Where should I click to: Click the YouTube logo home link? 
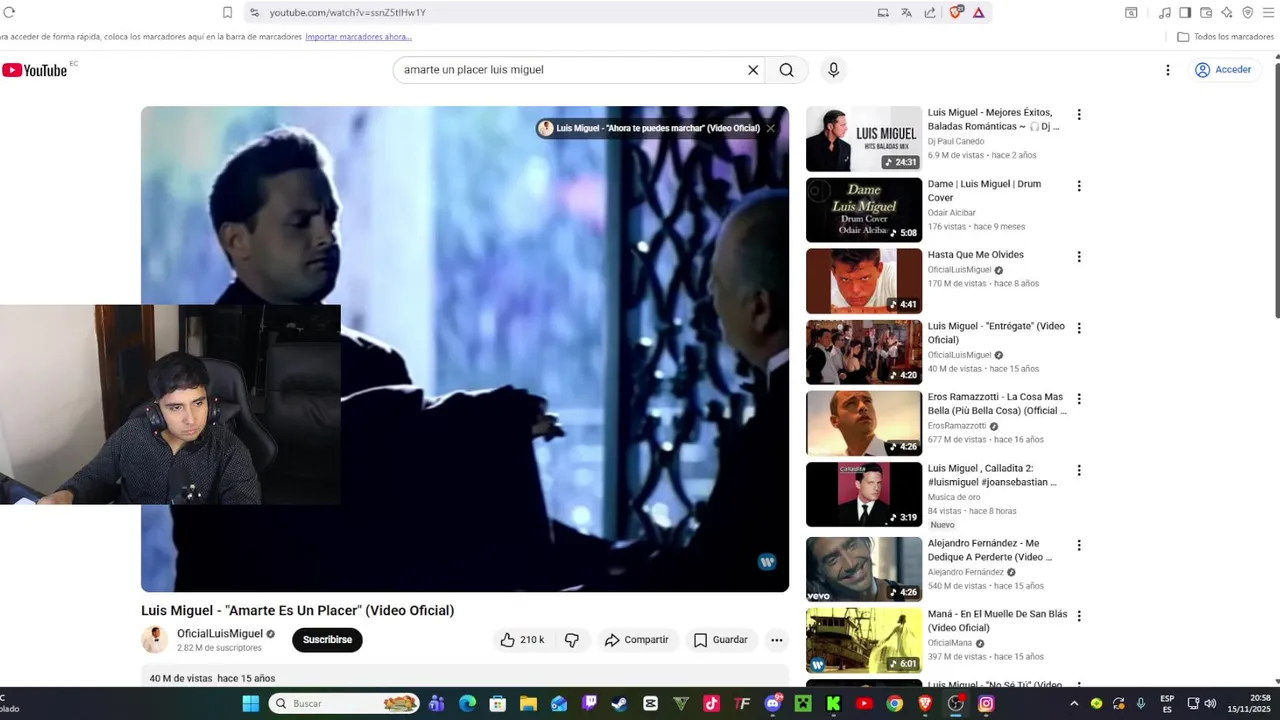coord(34,70)
